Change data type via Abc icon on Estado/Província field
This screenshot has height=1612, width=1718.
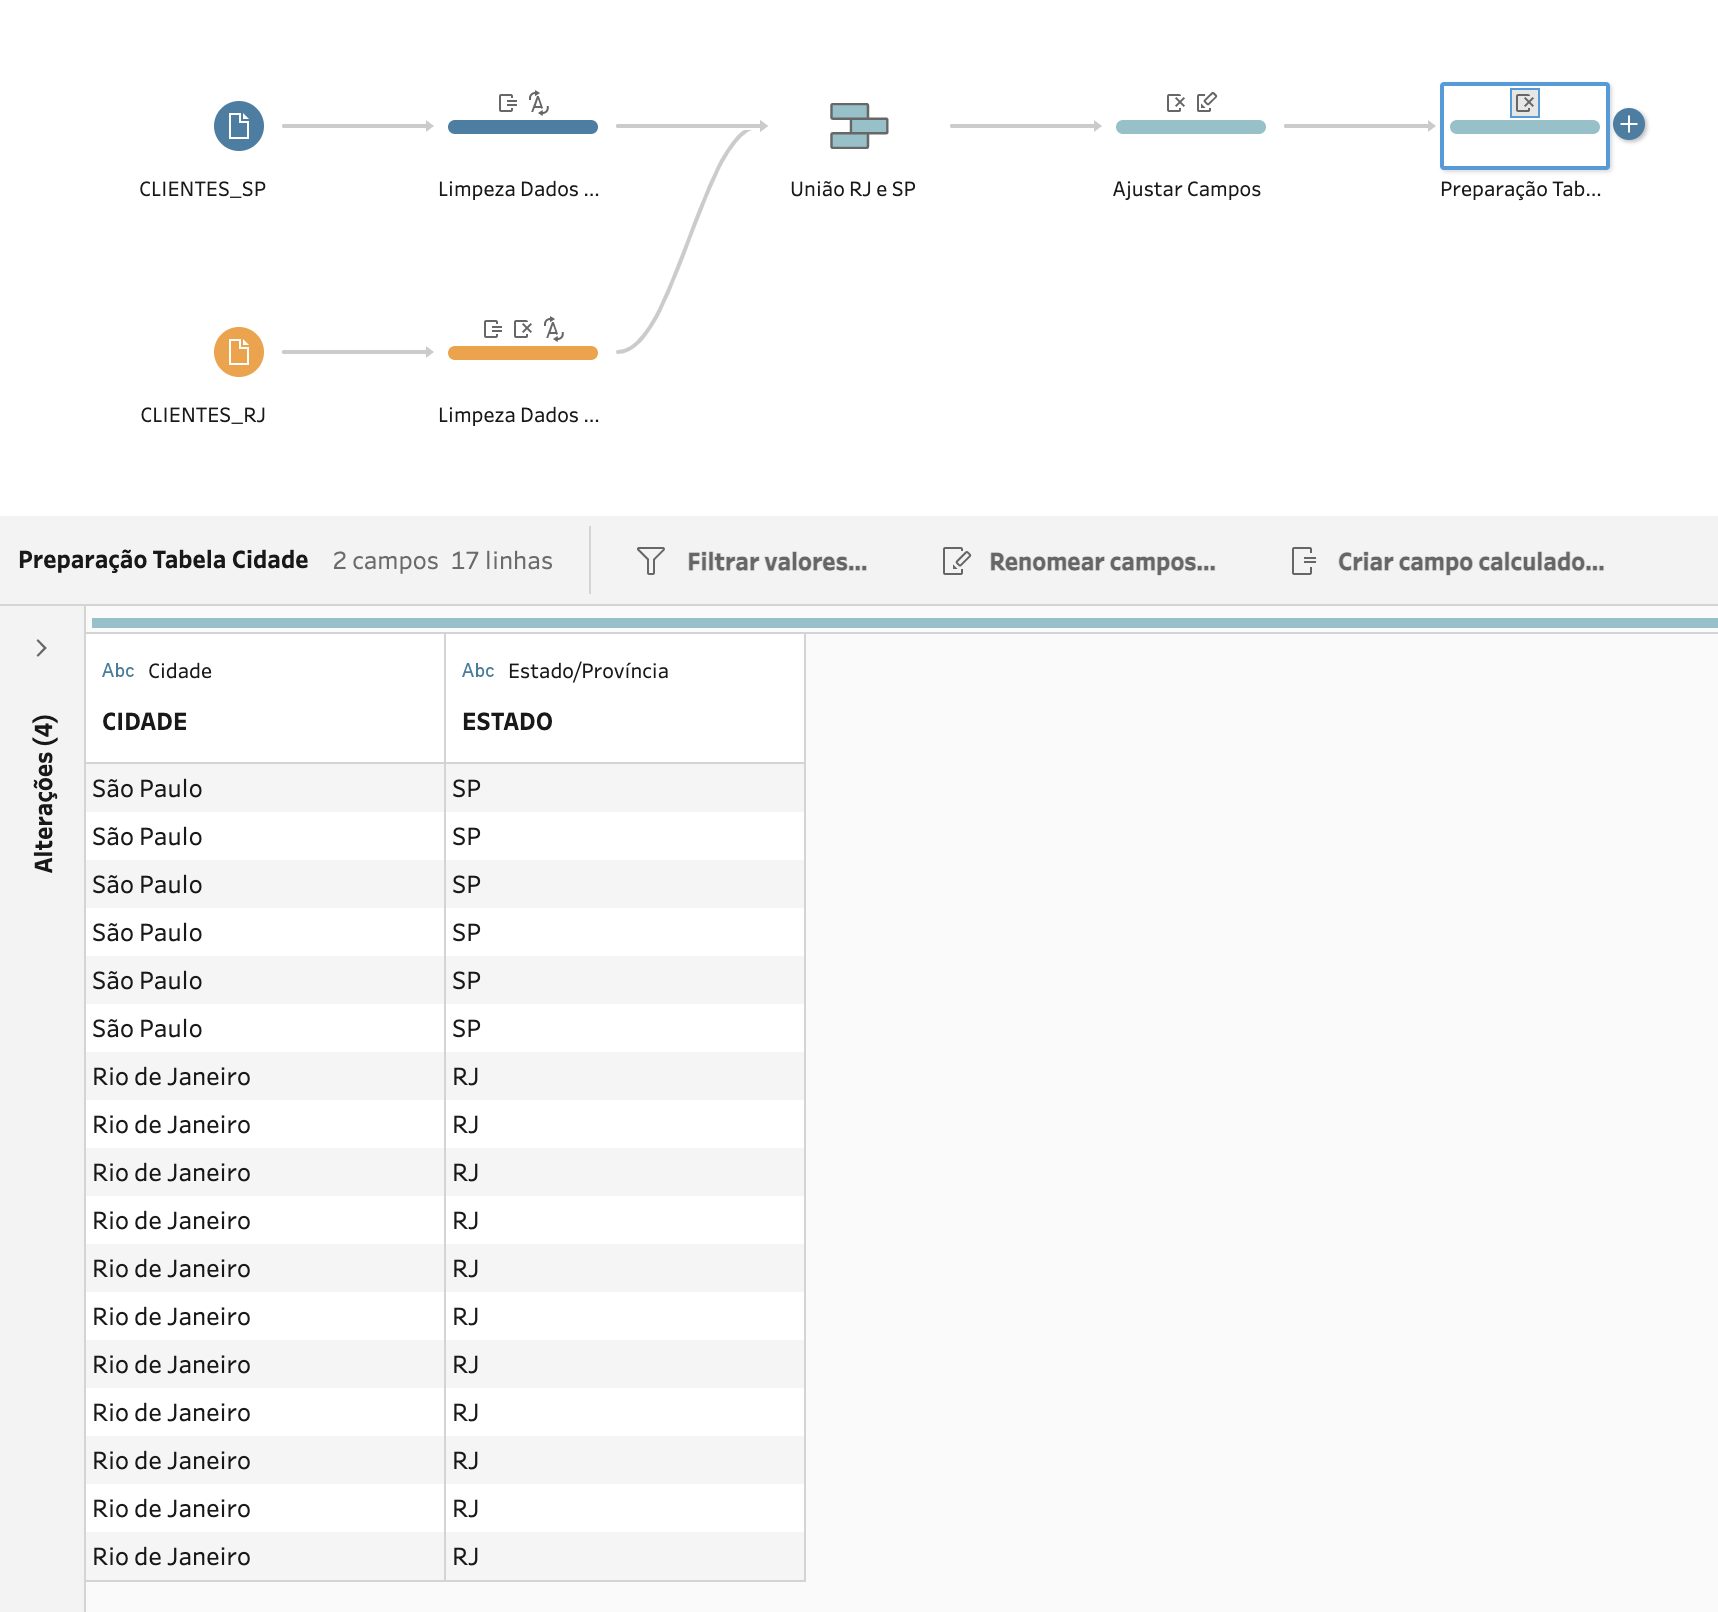coord(478,671)
